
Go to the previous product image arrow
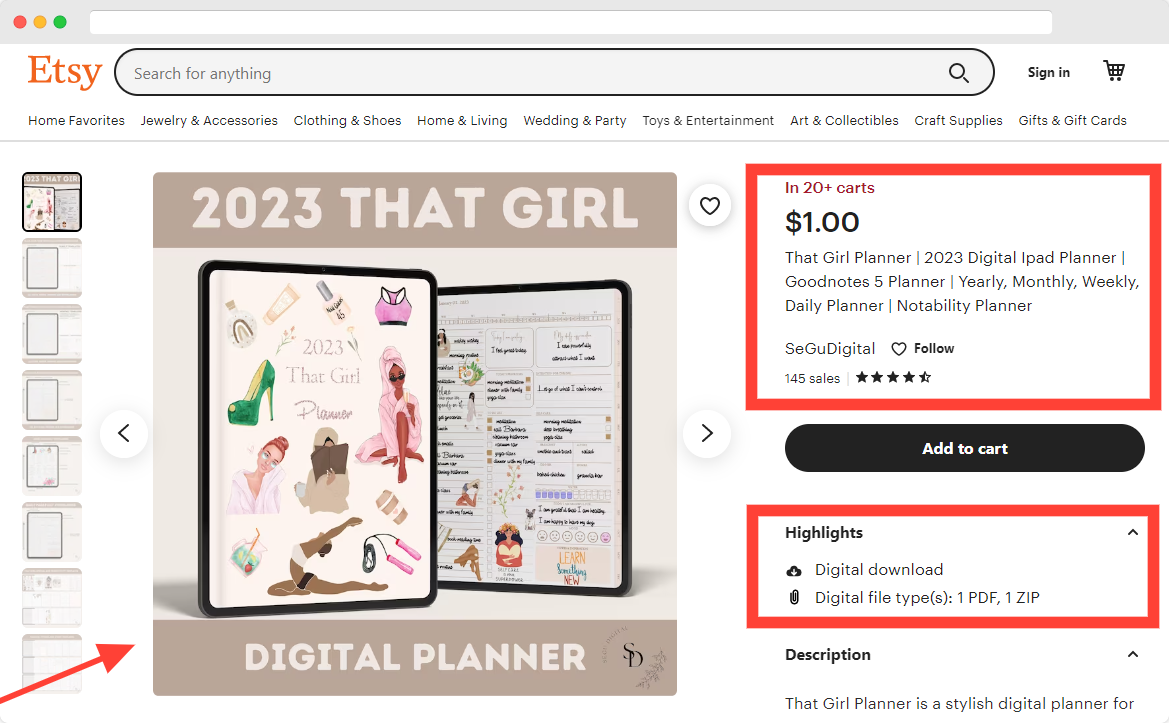[124, 433]
